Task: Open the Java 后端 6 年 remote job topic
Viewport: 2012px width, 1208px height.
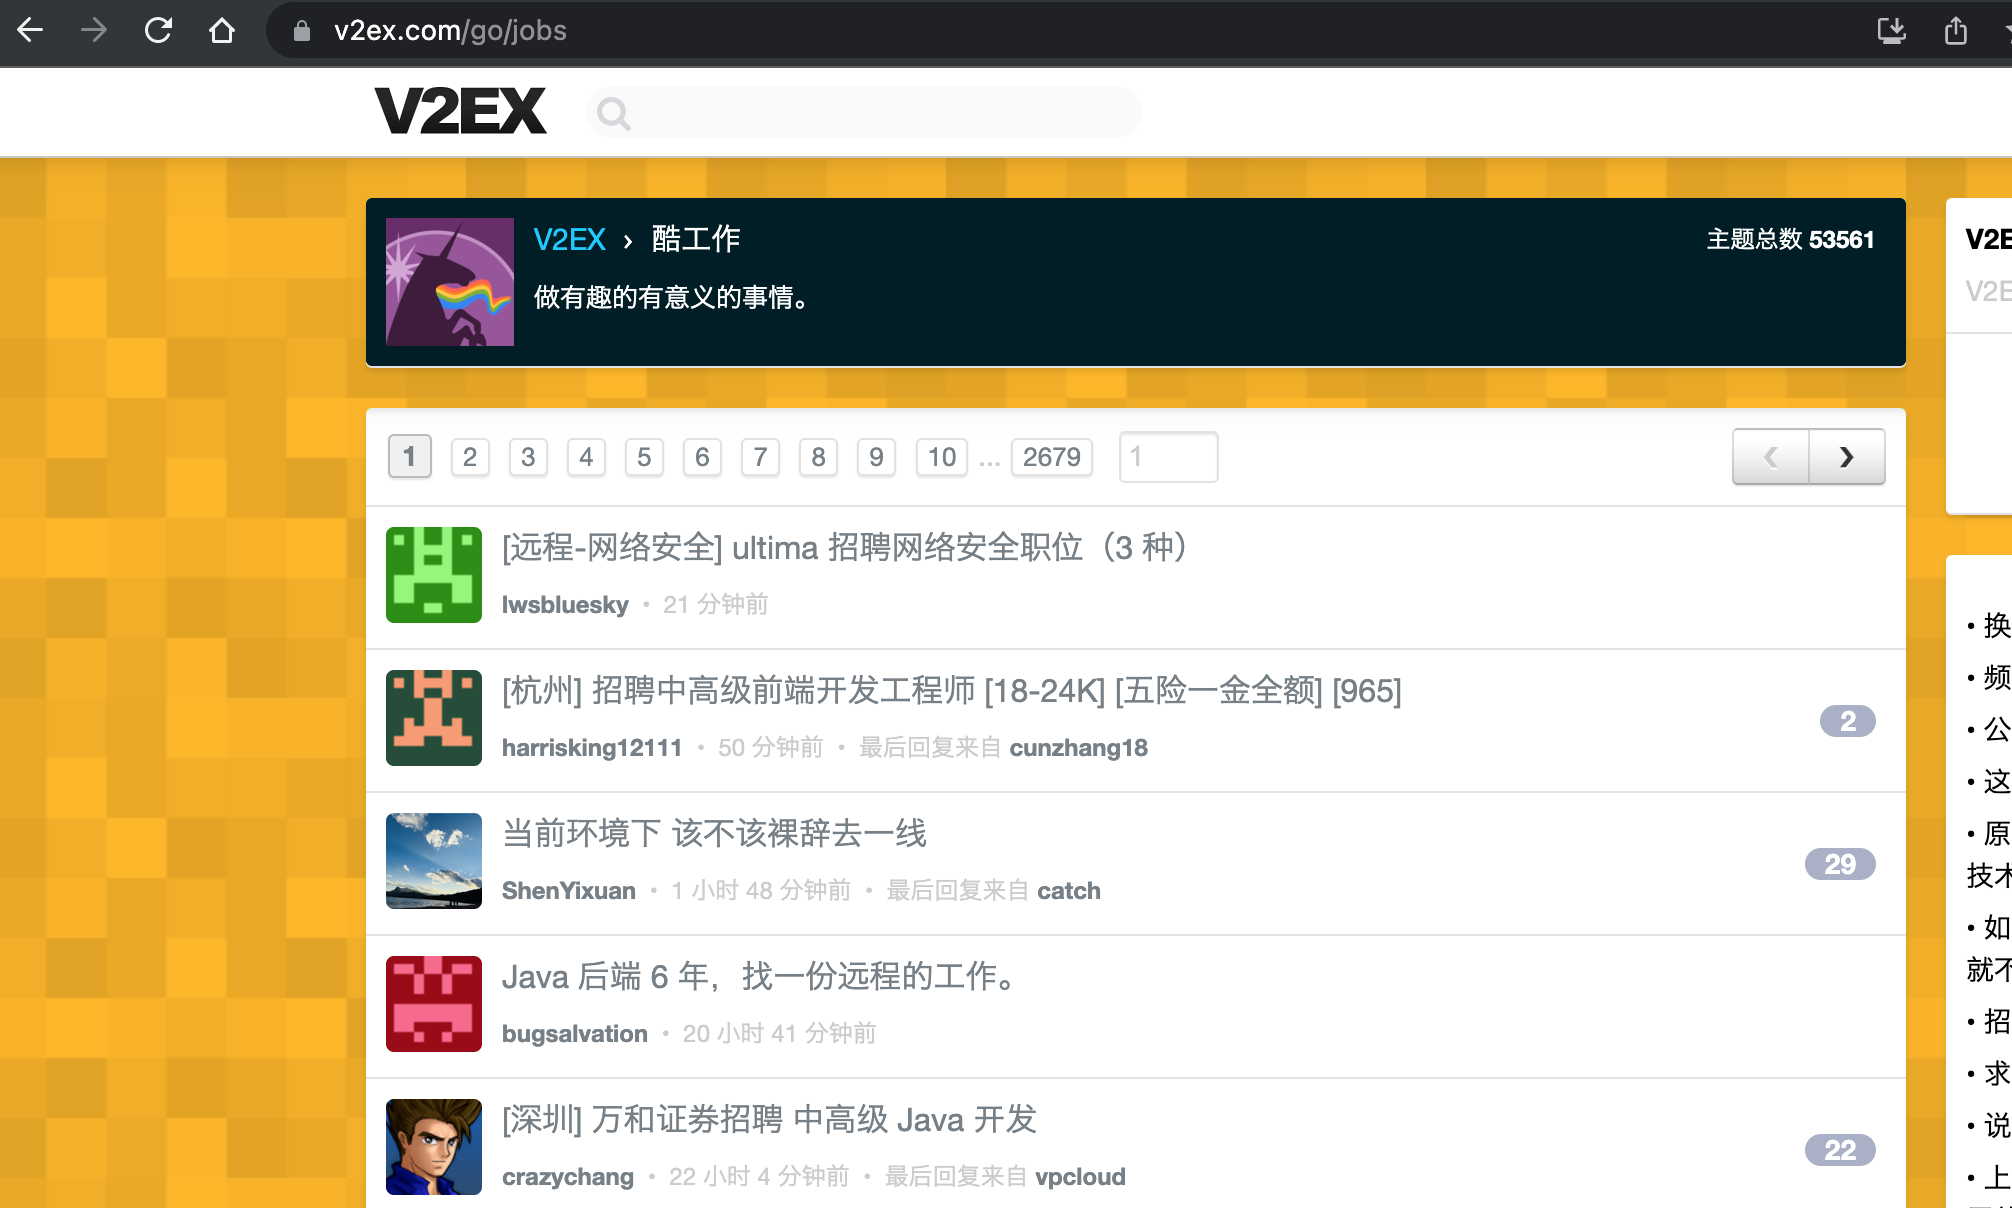Action: [x=762, y=976]
